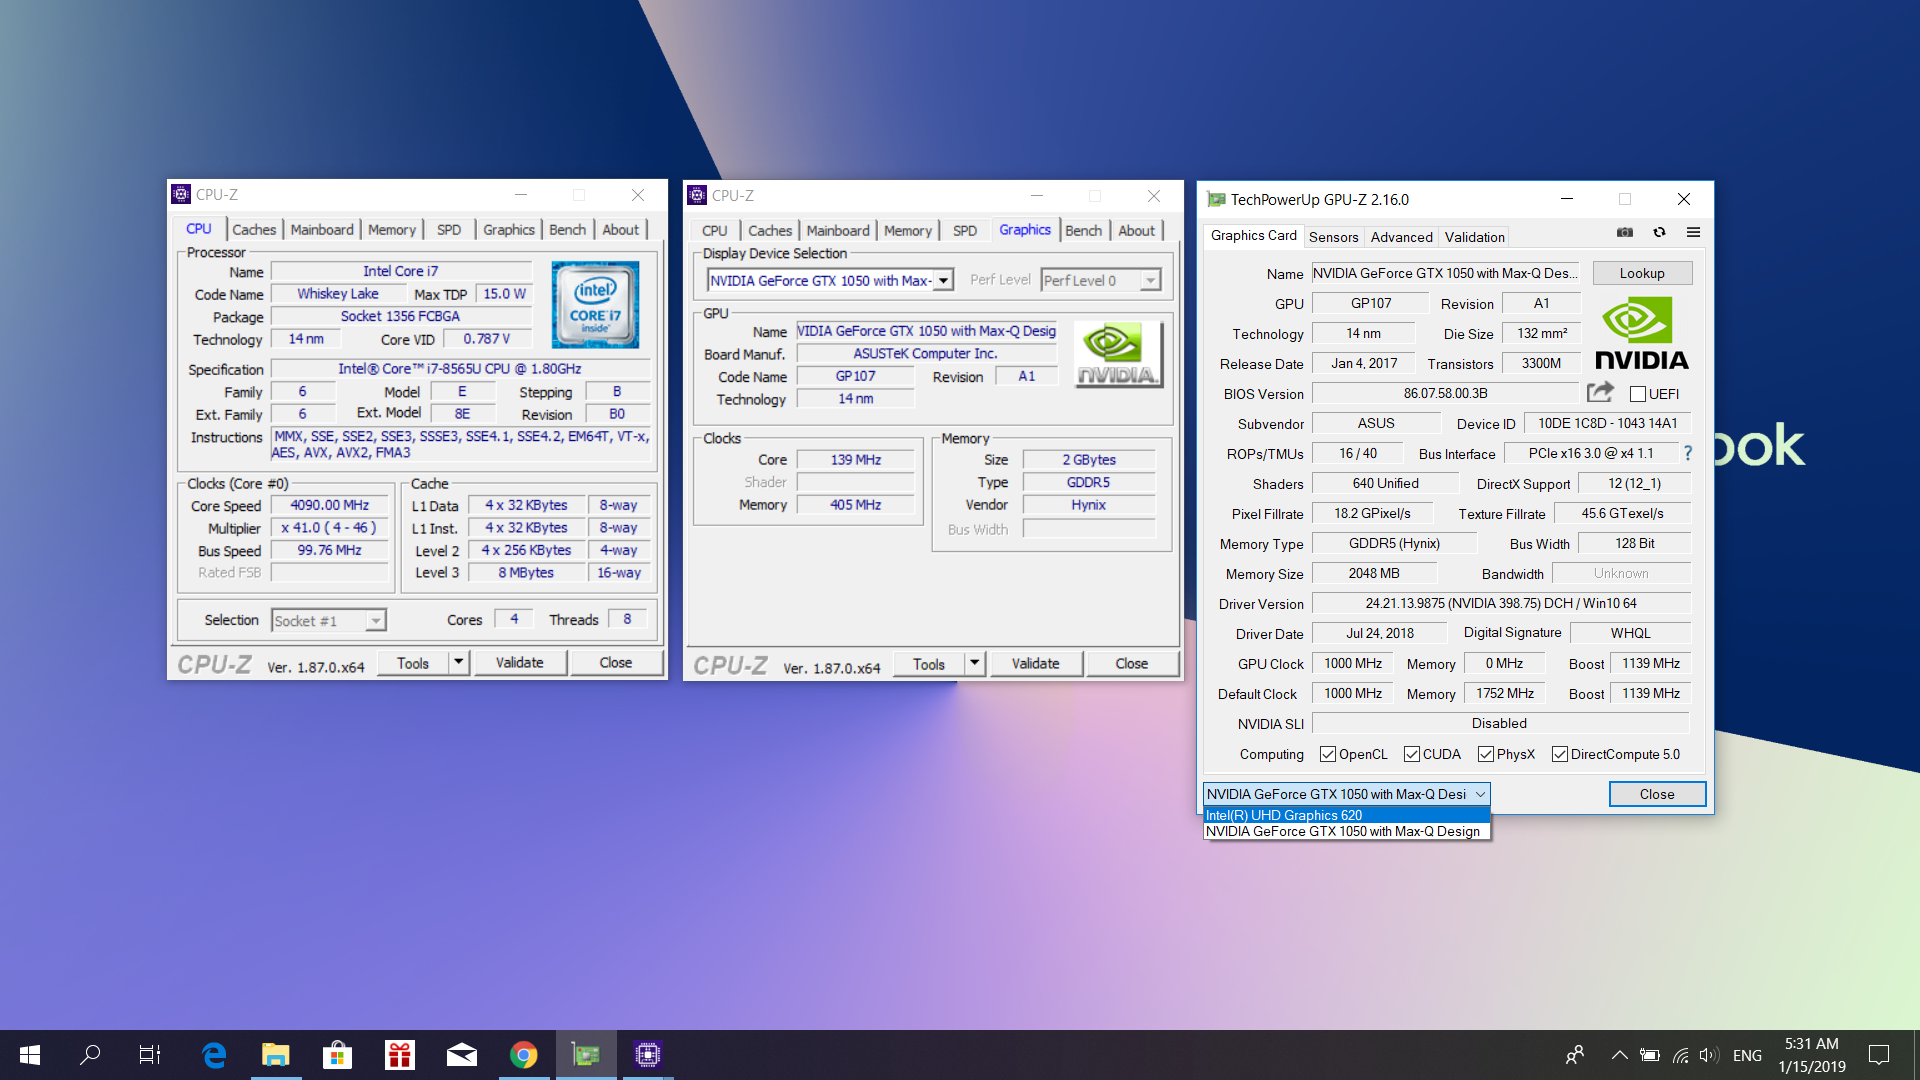1920x1080 pixels.
Task: Click BIOS Version 86.07.58.00.3B field
Action: pyautogui.click(x=1446, y=393)
